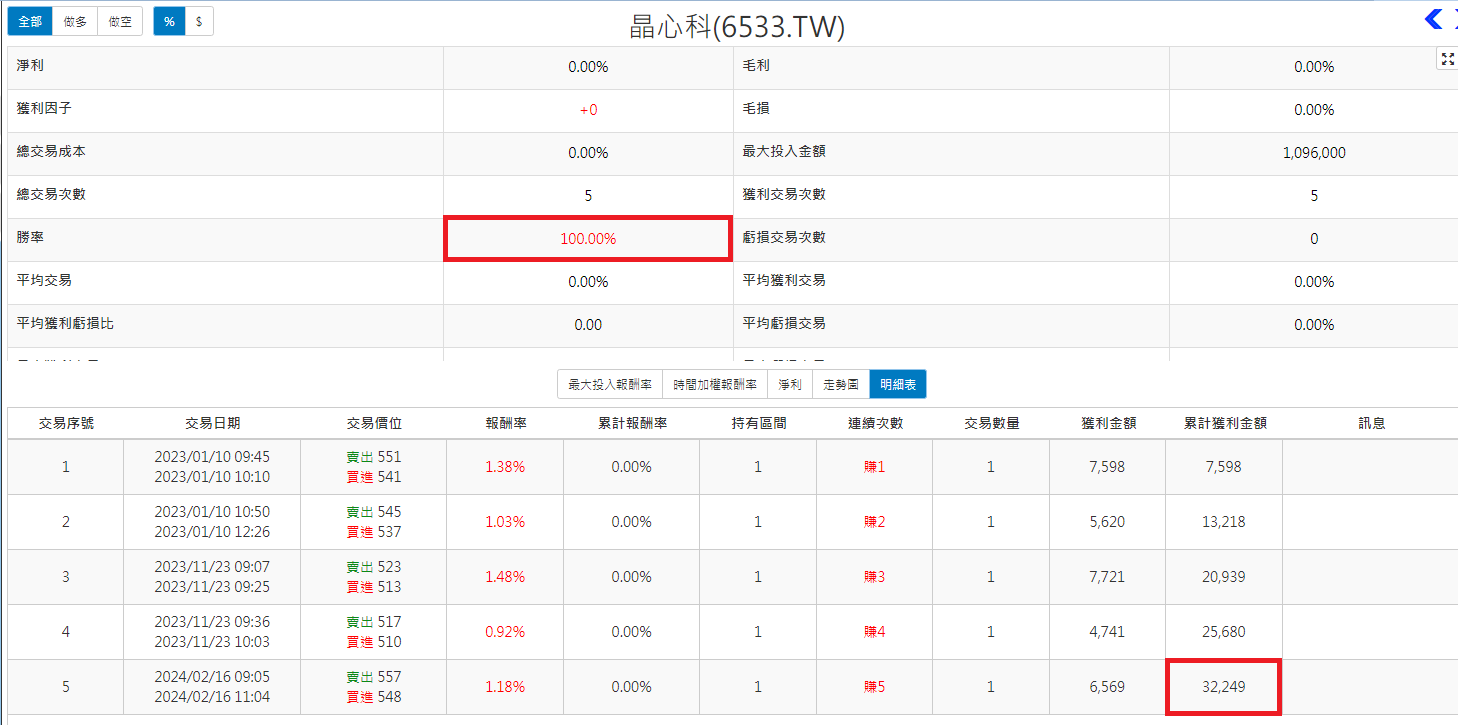The height and width of the screenshot is (725, 1458).
Task: Click the 平均獲利交易 label
Action: [x=784, y=281]
